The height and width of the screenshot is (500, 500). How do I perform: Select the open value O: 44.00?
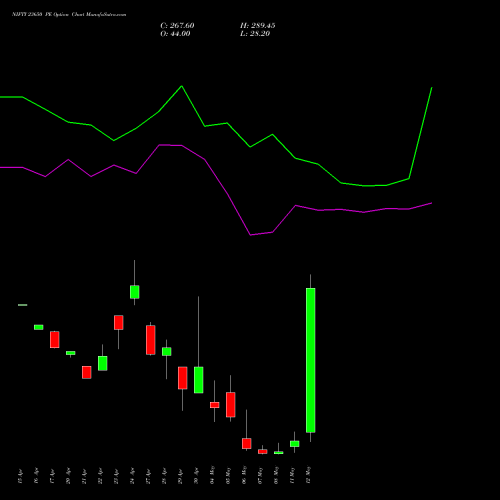175,34
